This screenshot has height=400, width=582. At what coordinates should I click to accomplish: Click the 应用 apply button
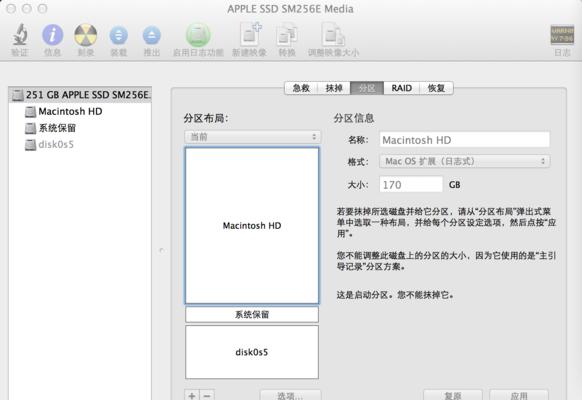click(x=519, y=395)
